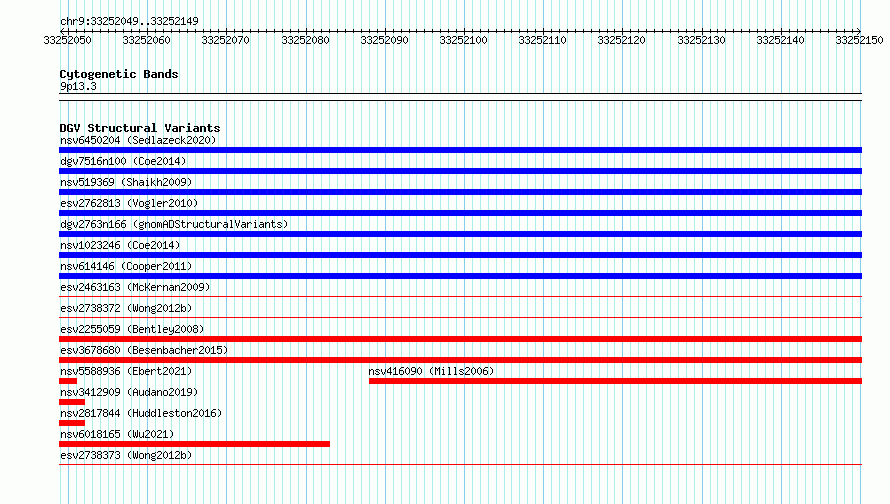Click ruler position 33252080
Viewport: 890px width, 504px height.
[x=305, y=40]
